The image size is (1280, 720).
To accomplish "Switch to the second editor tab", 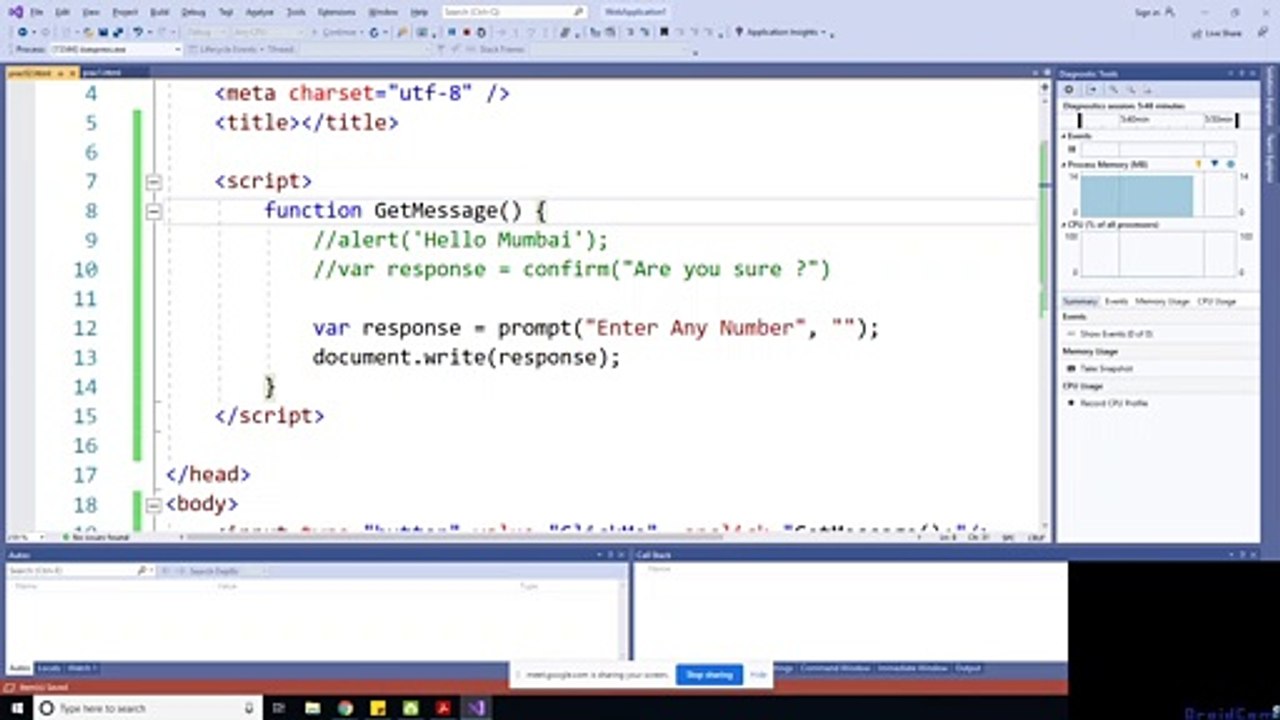I will 102,73.
